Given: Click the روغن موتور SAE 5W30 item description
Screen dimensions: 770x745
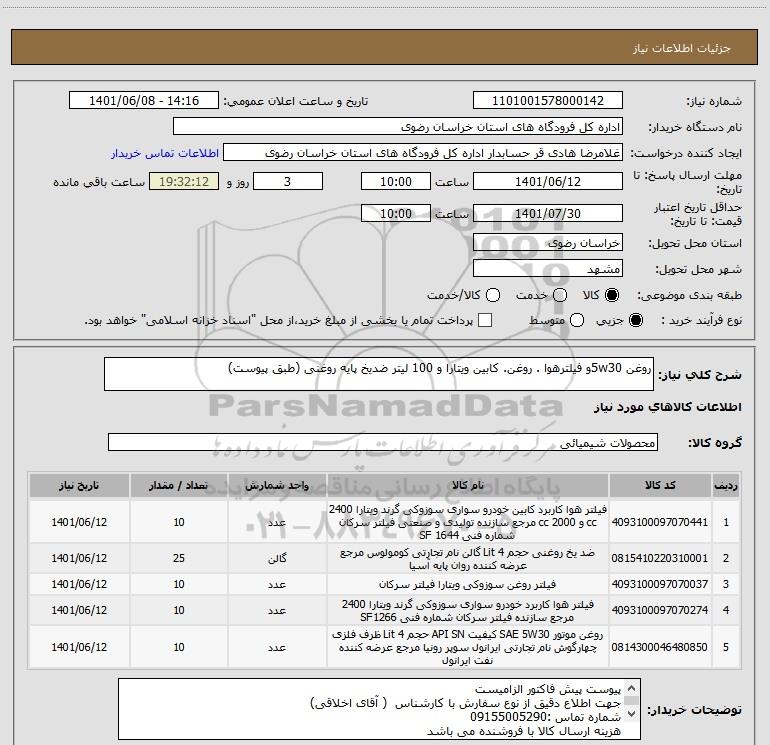Looking at the screenshot, I should point(468,647).
